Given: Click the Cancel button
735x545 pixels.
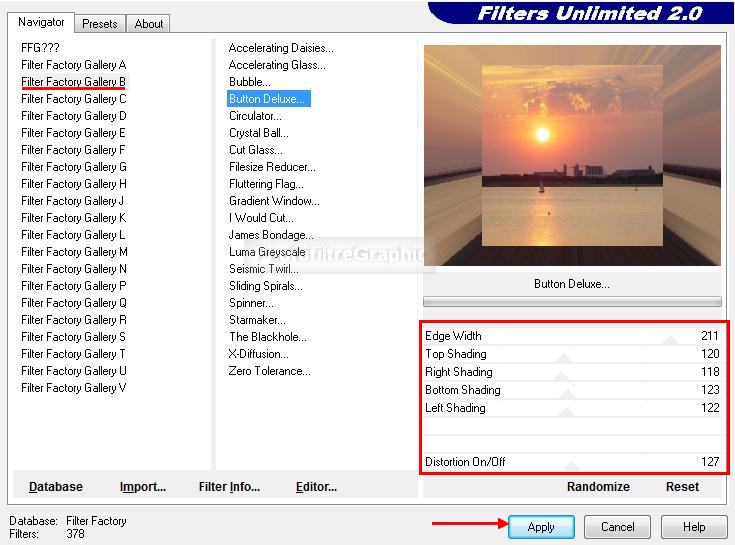Looking at the screenshot, I should tap(617, 527).
